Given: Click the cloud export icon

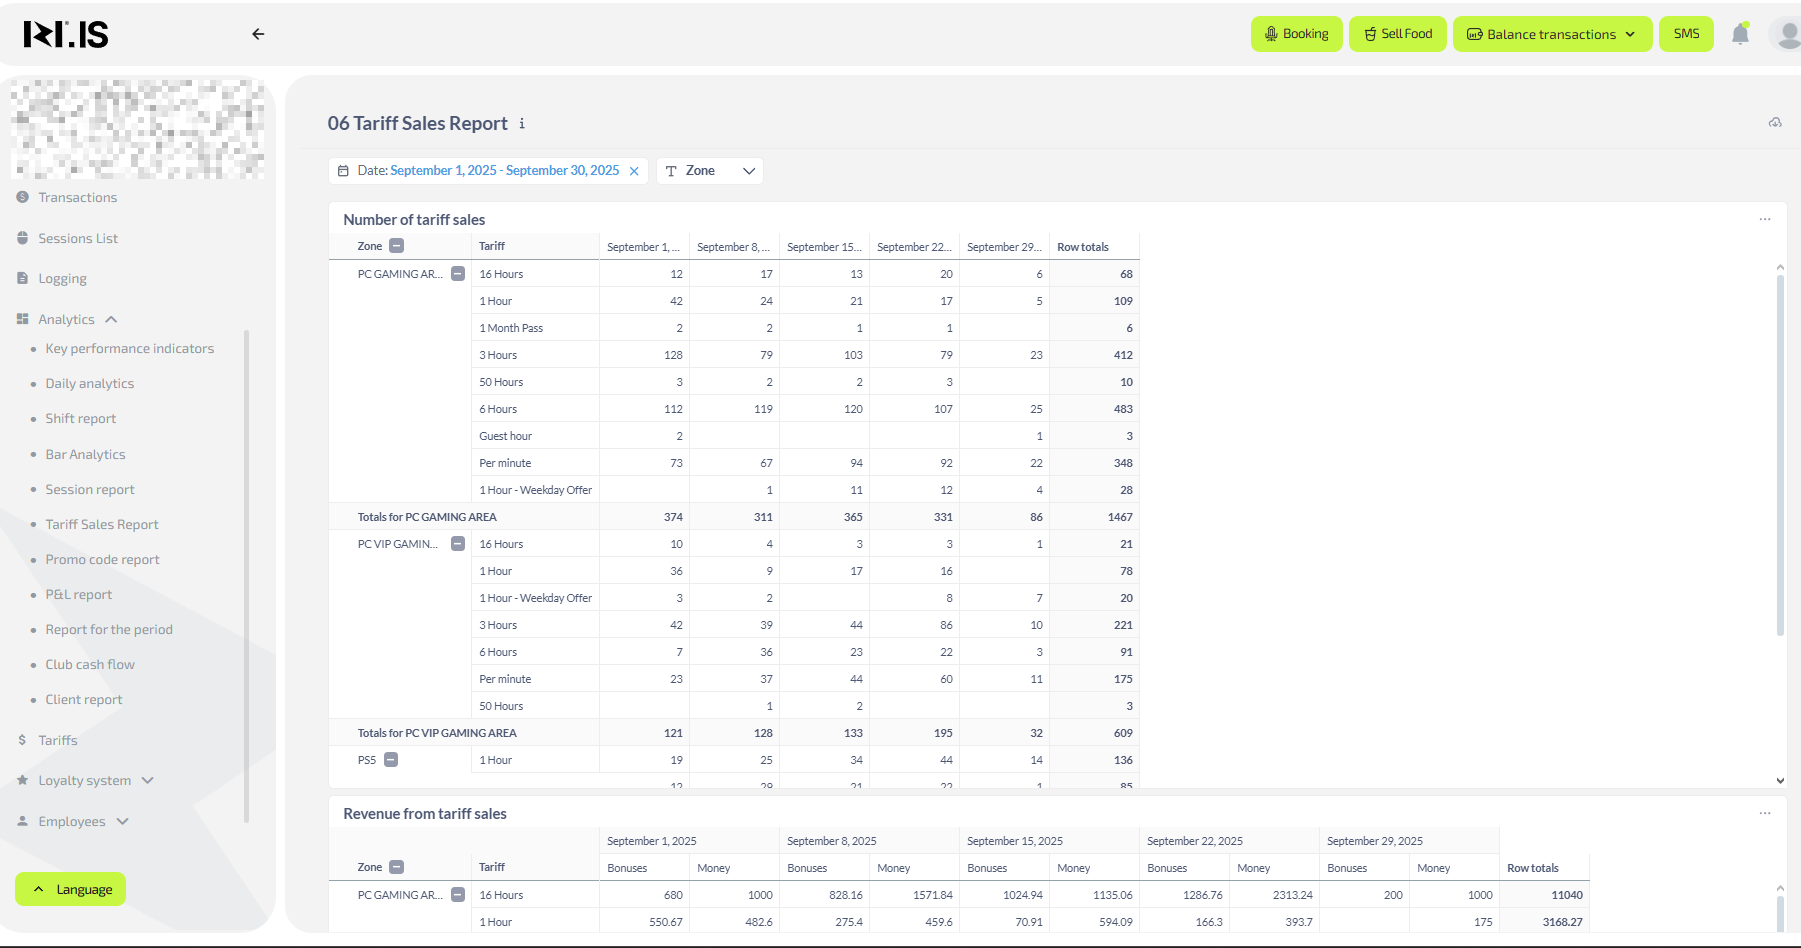Looking at the screenshot, I should pyautogui.click(x=1775, y=123).
